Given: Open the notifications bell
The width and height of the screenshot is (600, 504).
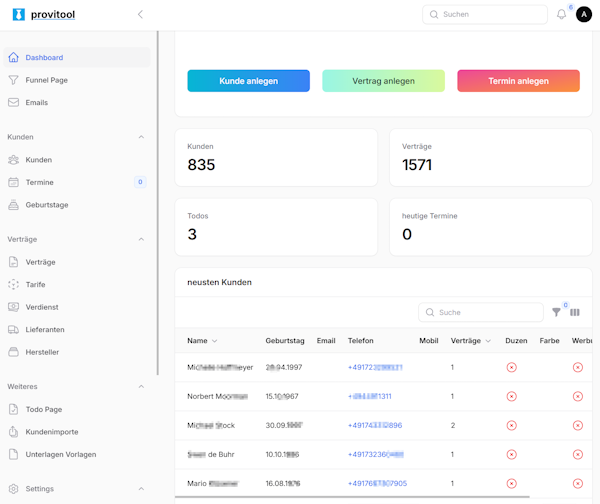Looking at the screenshot, I should 561,15.
